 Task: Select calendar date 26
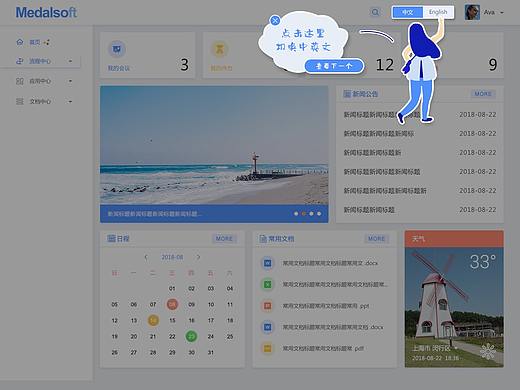coord(115,352)
